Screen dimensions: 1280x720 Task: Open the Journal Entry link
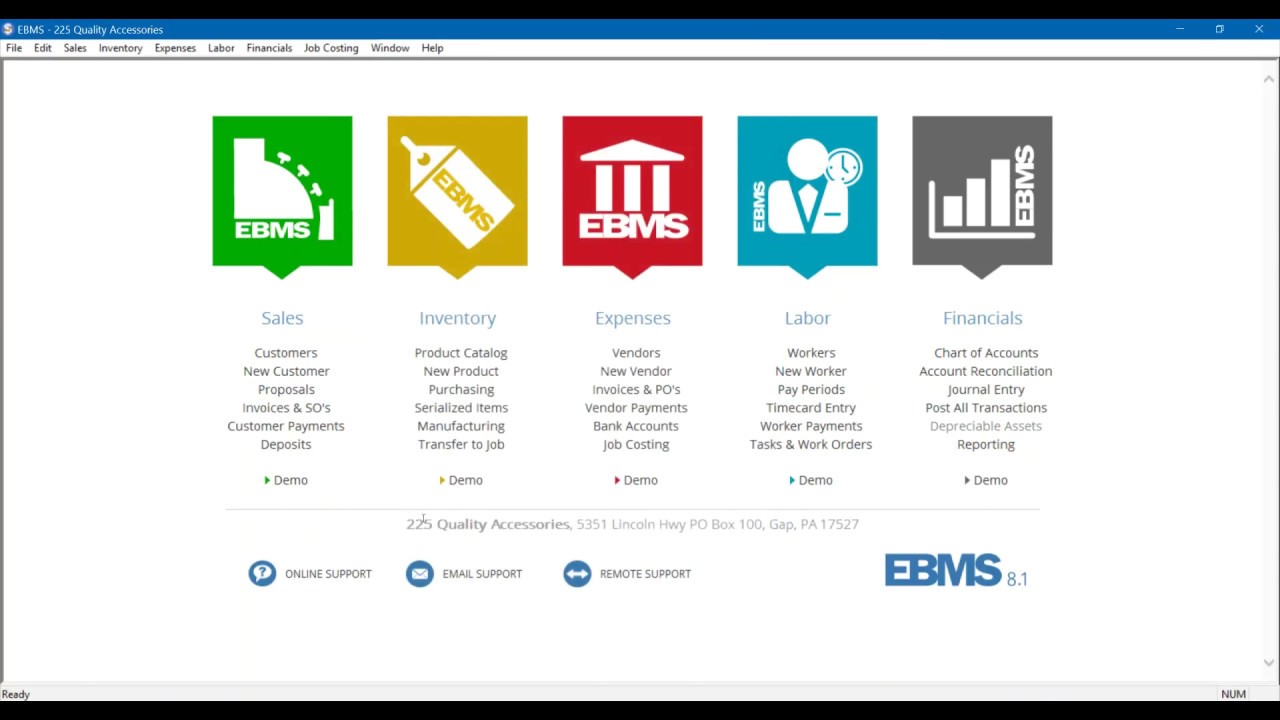tap(986, 389)
